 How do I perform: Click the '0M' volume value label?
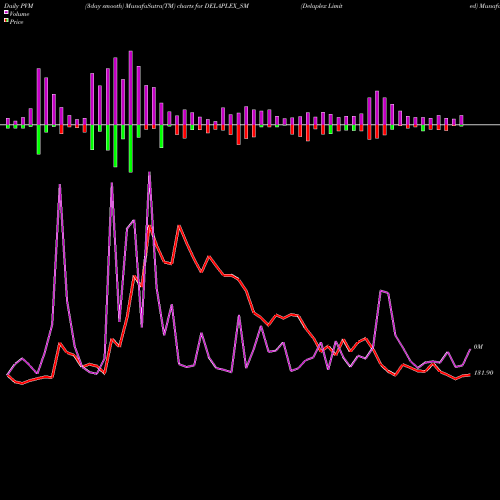478,347
